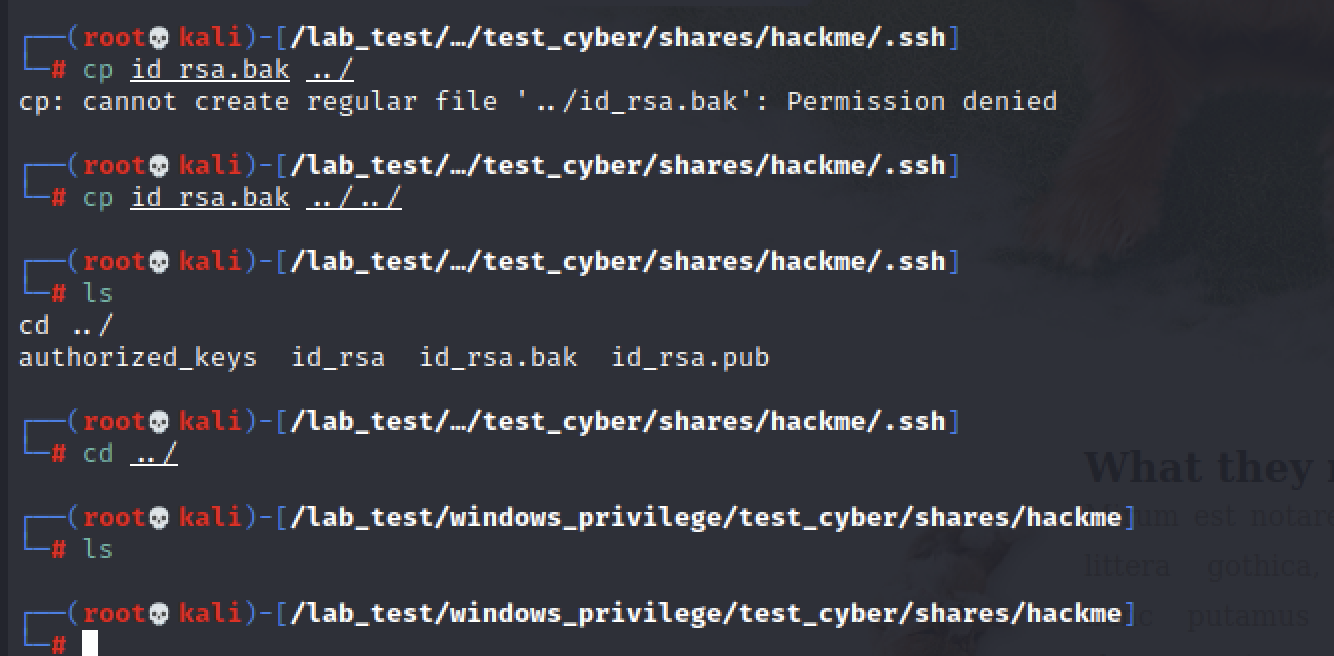This screenshot has width=1334, height=656.
Task: Click skull icon in prompt above 'cp id_rsa.bak ../../'
Action: pos(159,165)
